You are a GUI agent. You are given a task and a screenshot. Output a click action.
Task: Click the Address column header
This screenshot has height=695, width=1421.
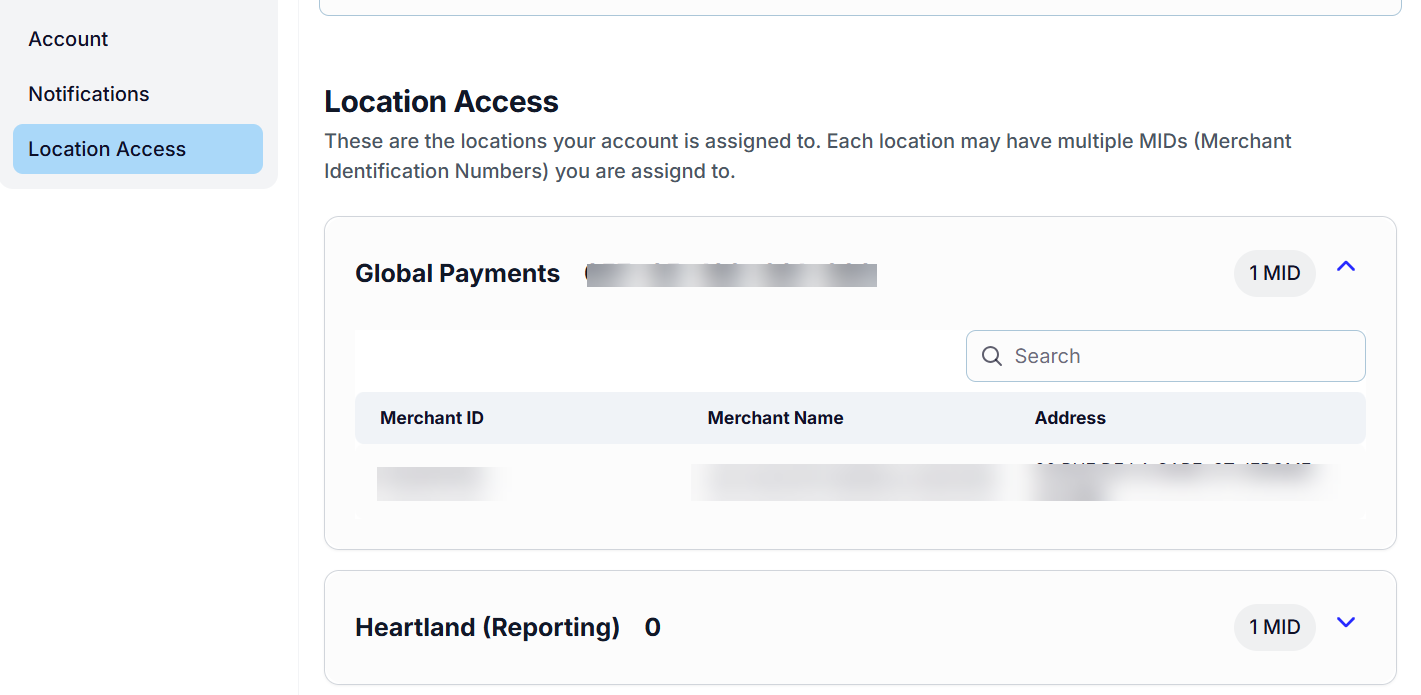pyautogui.click(x=1070, y=418)
